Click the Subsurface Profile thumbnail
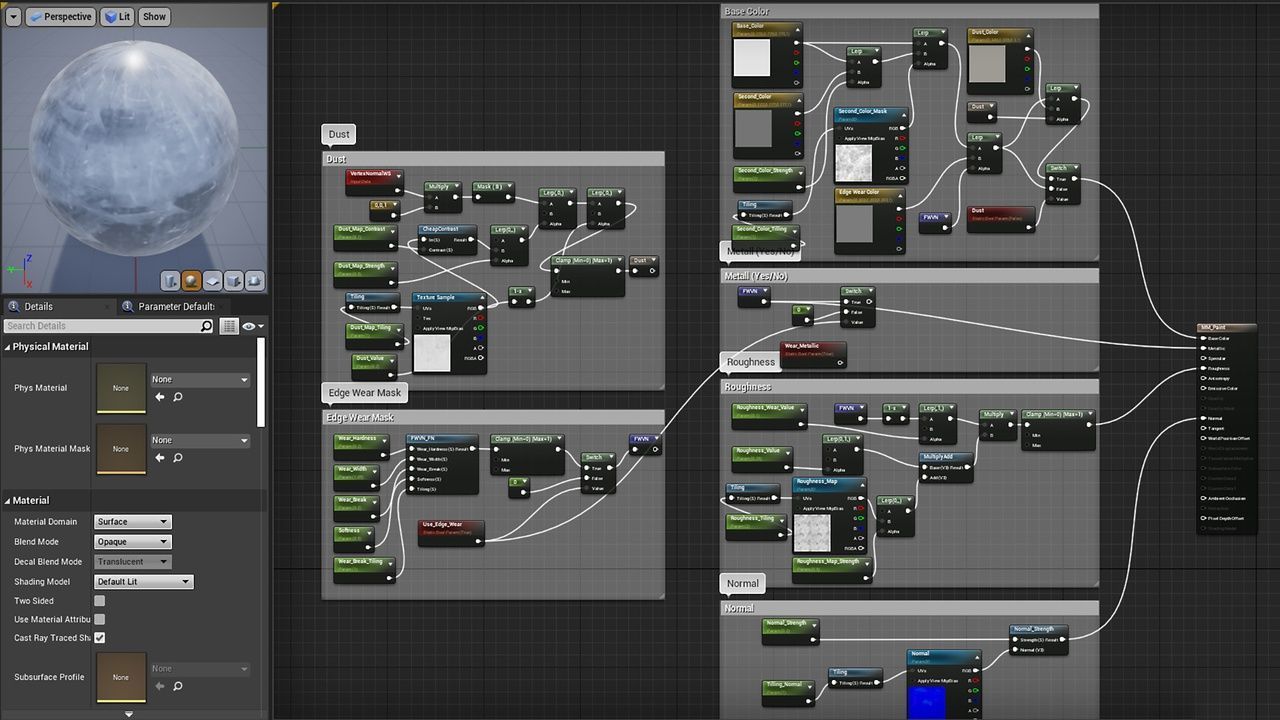The width and height of the screenshot is (1280, 720). [x=121, y=677]
